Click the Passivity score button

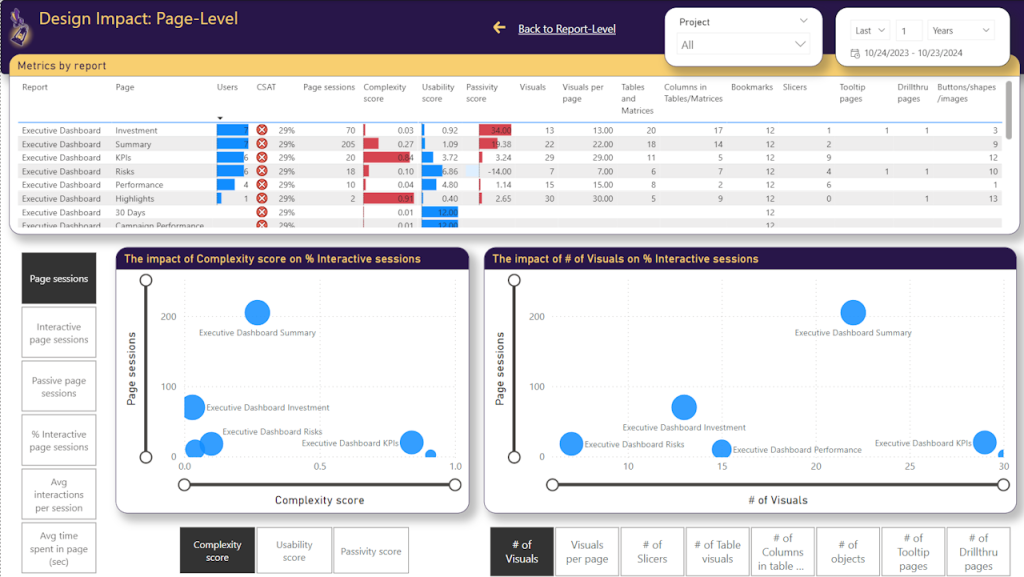pyautogui.click(x=371, y=551)
